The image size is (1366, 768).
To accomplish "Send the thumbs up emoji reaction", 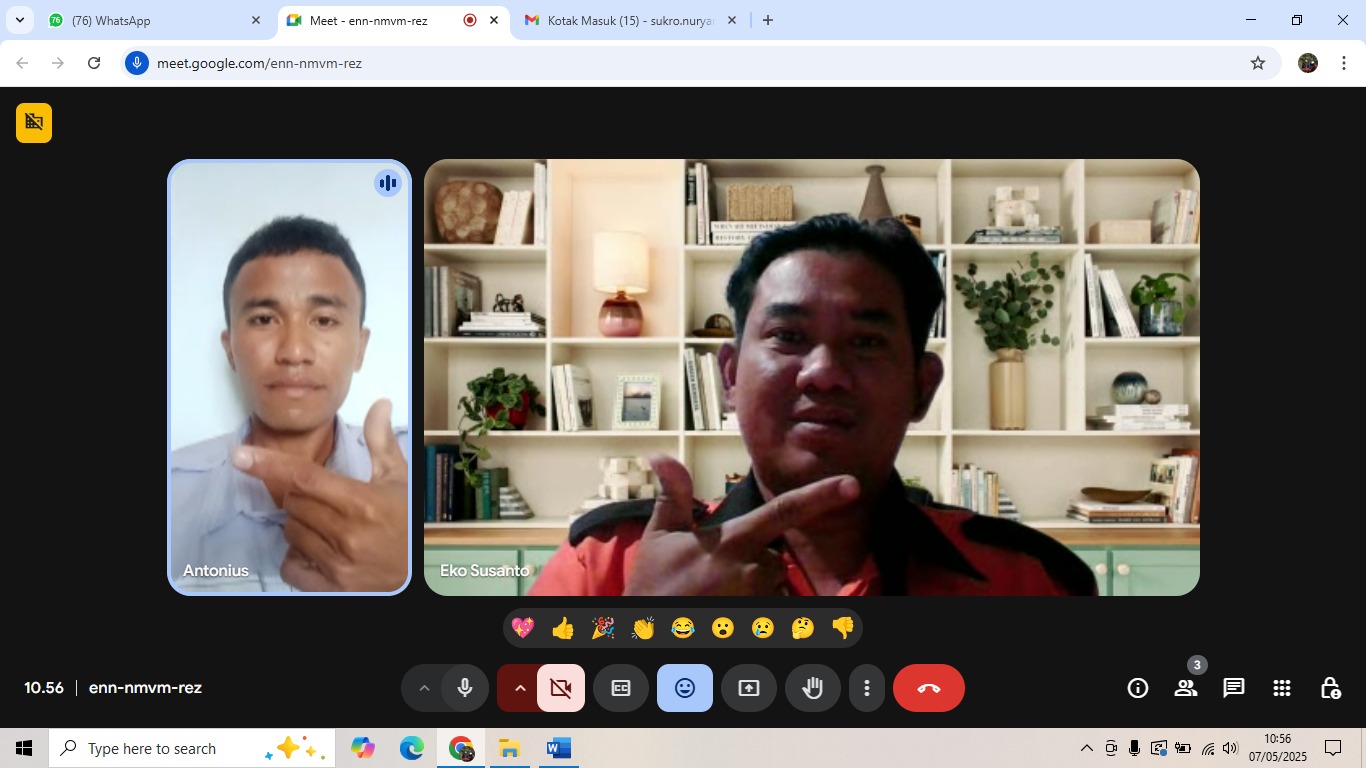I will pos(563,628).
